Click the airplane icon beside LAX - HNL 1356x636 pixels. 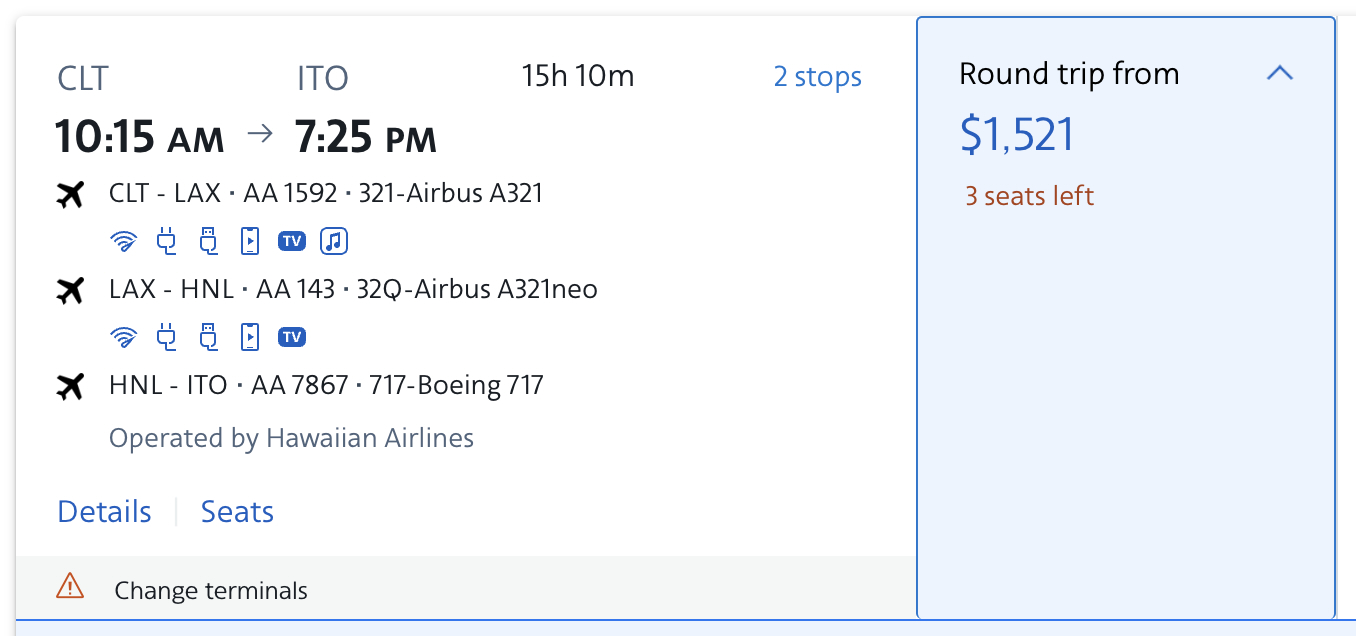pyautogui.click(x=70, y=290)
